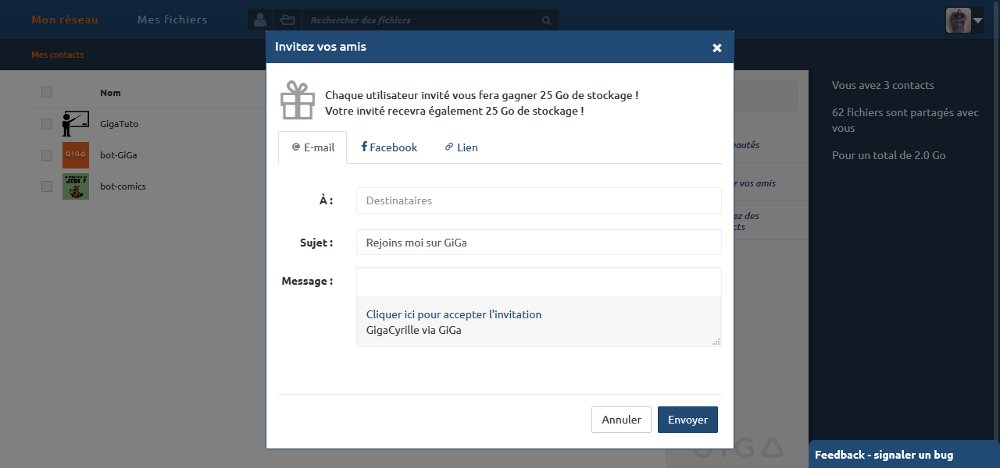Check the bot-comics contact checkbox
Viewport: 1000px width, 468px height.
pyautogui.click(x=47, y=186)
